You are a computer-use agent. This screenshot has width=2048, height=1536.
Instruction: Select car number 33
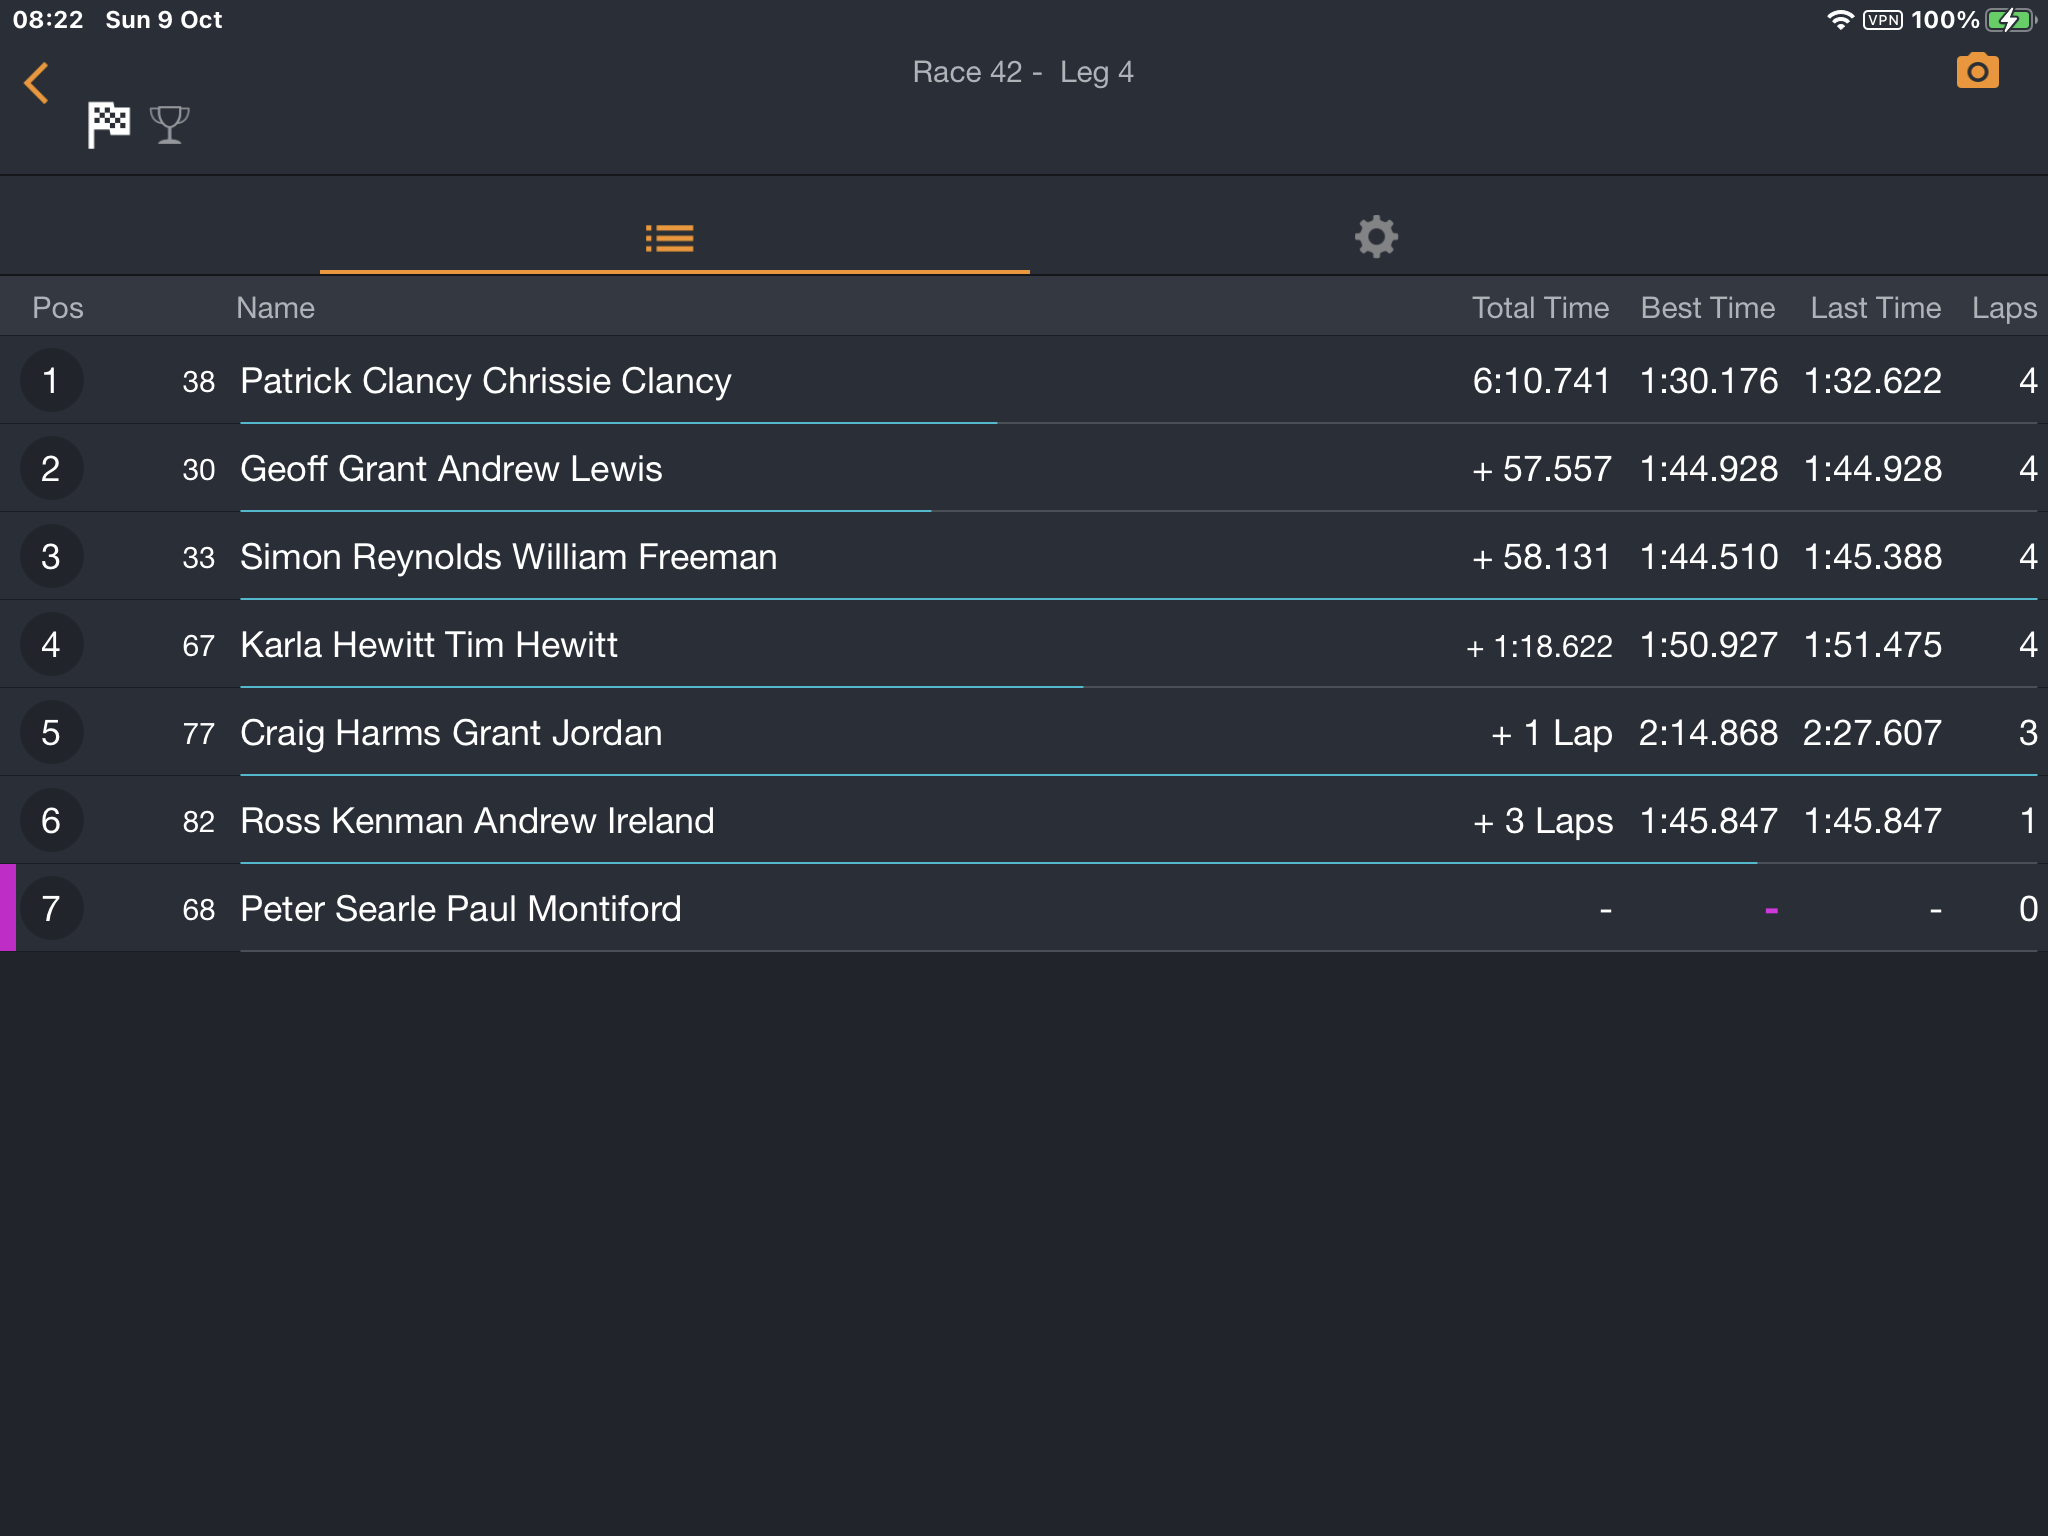click(x=199, y=558)
